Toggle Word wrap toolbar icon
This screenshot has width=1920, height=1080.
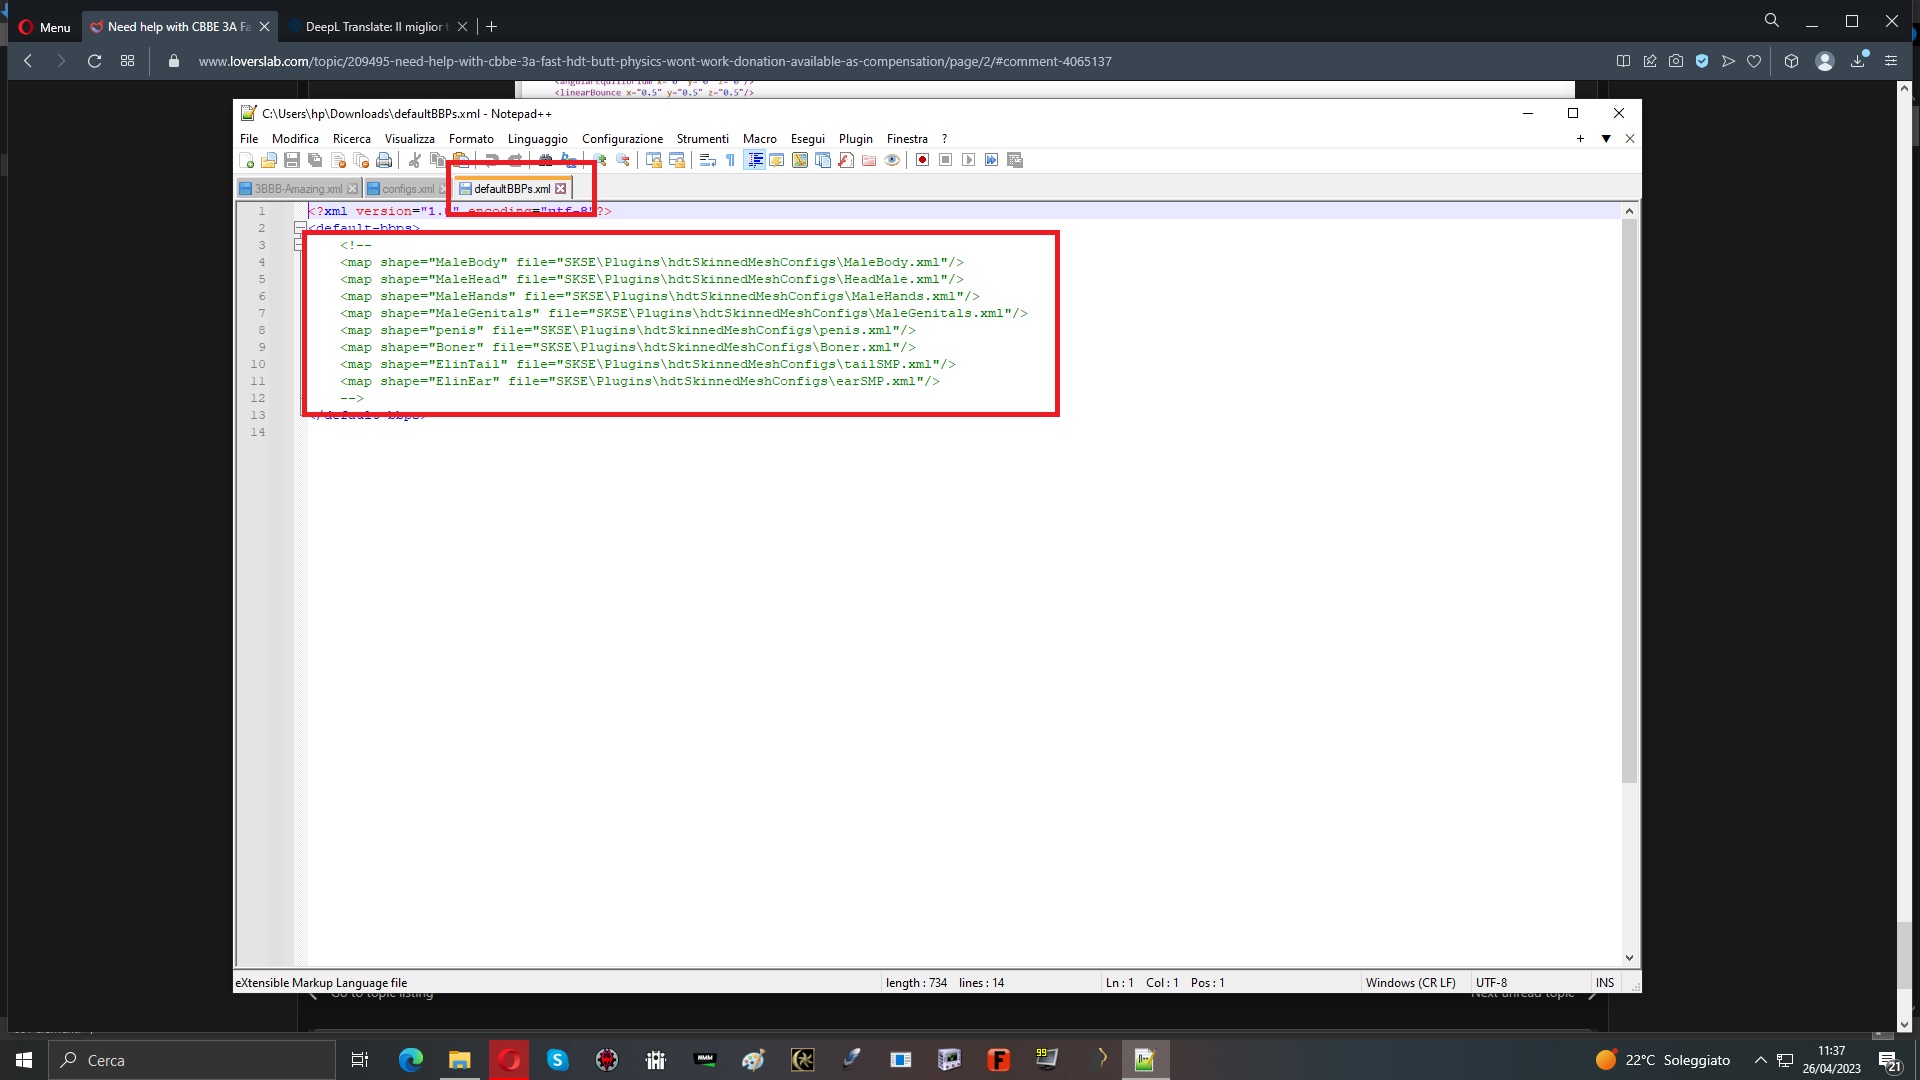(x=708, y=160)
